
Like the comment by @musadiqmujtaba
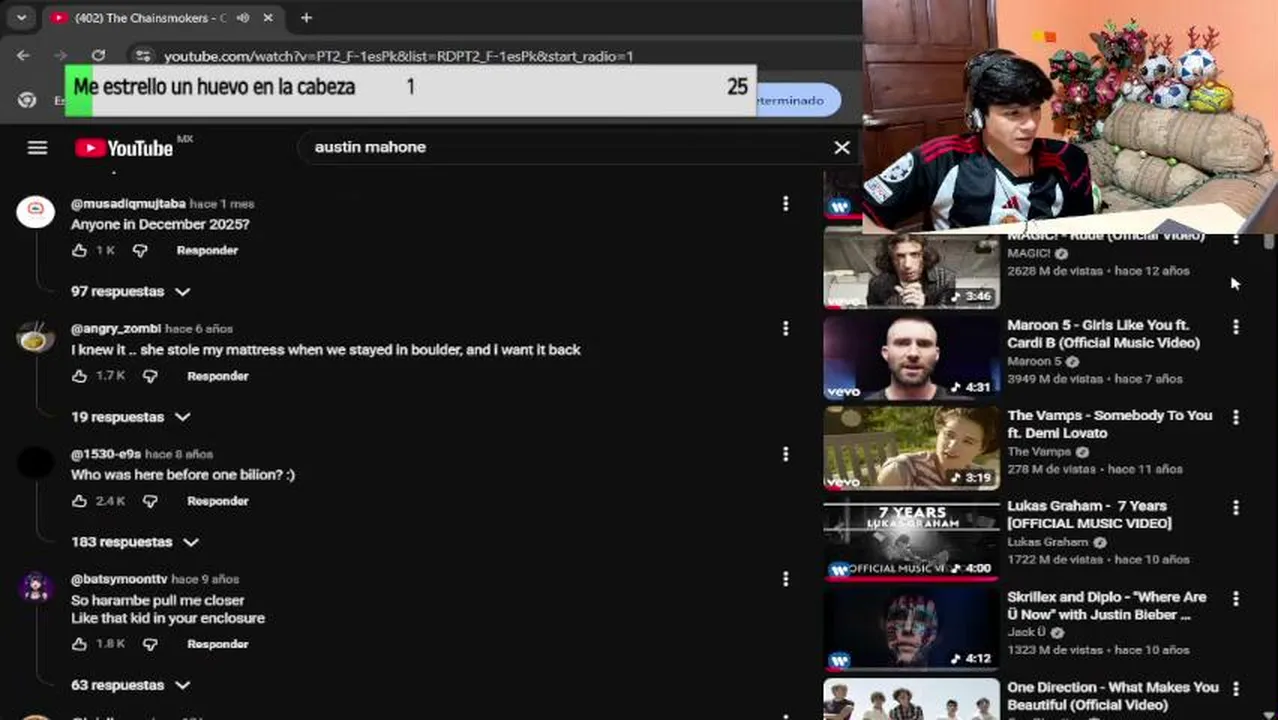pos(80,251)
